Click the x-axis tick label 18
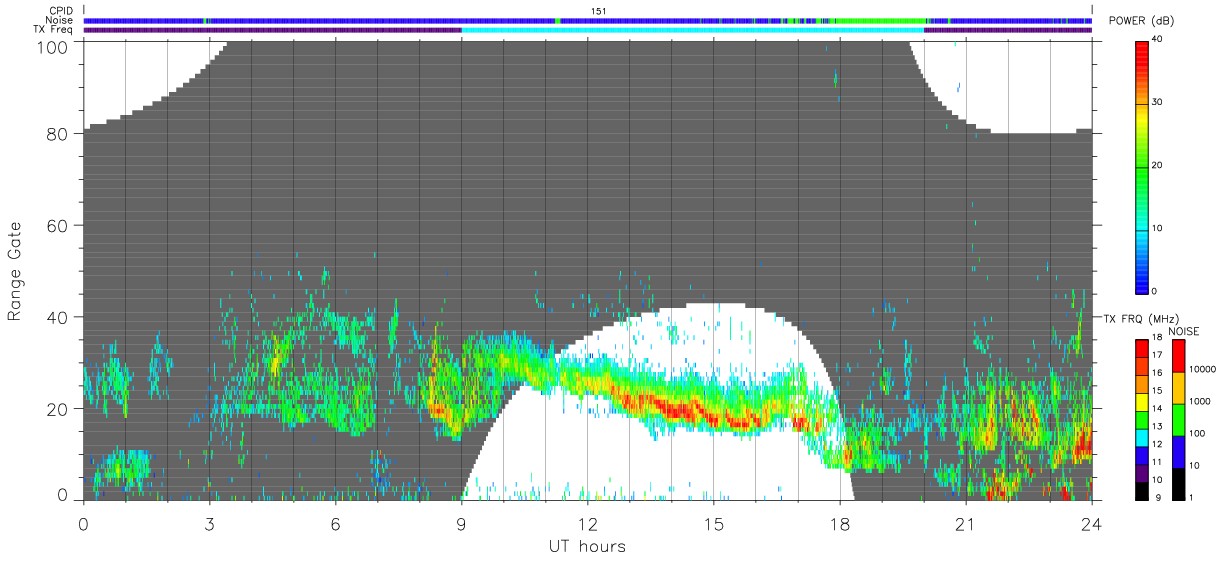Screen dimensions: 1228x567 [839, 523]
